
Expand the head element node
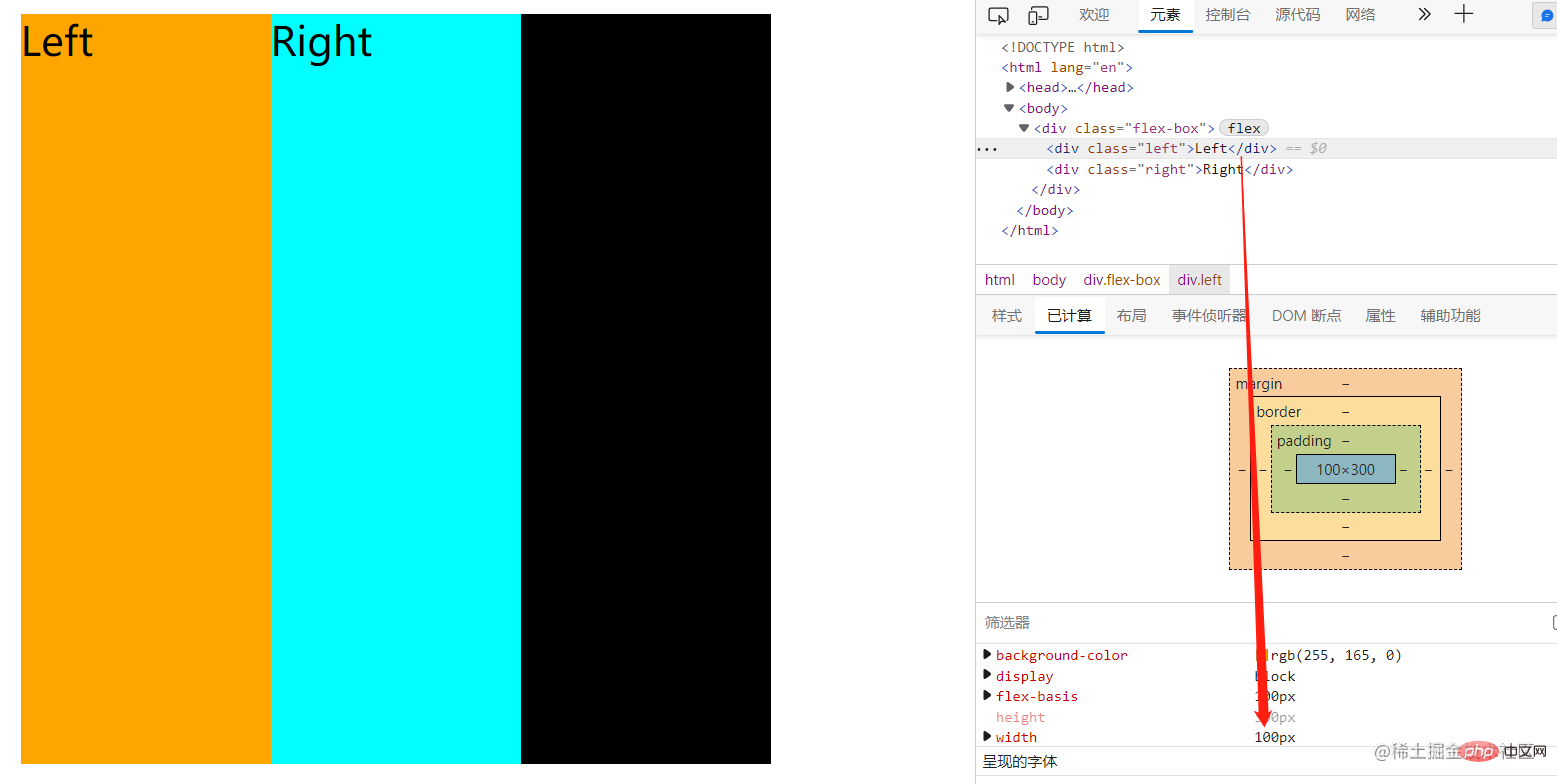coord(1010,87)
